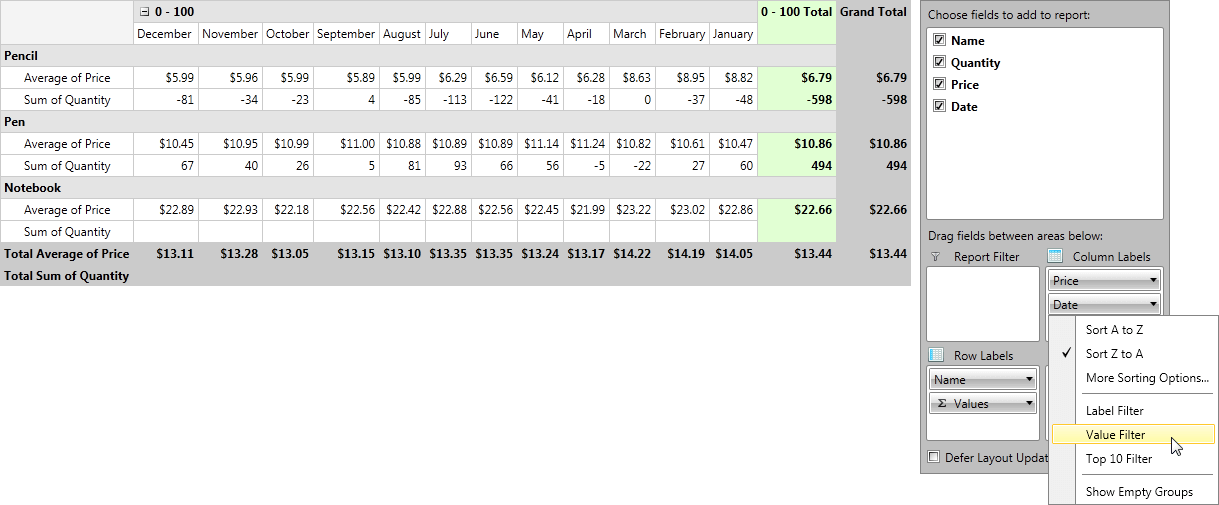Uncheck the Price field checkbox
Screen dimensions: 1219x505
[x=939, y=85]
